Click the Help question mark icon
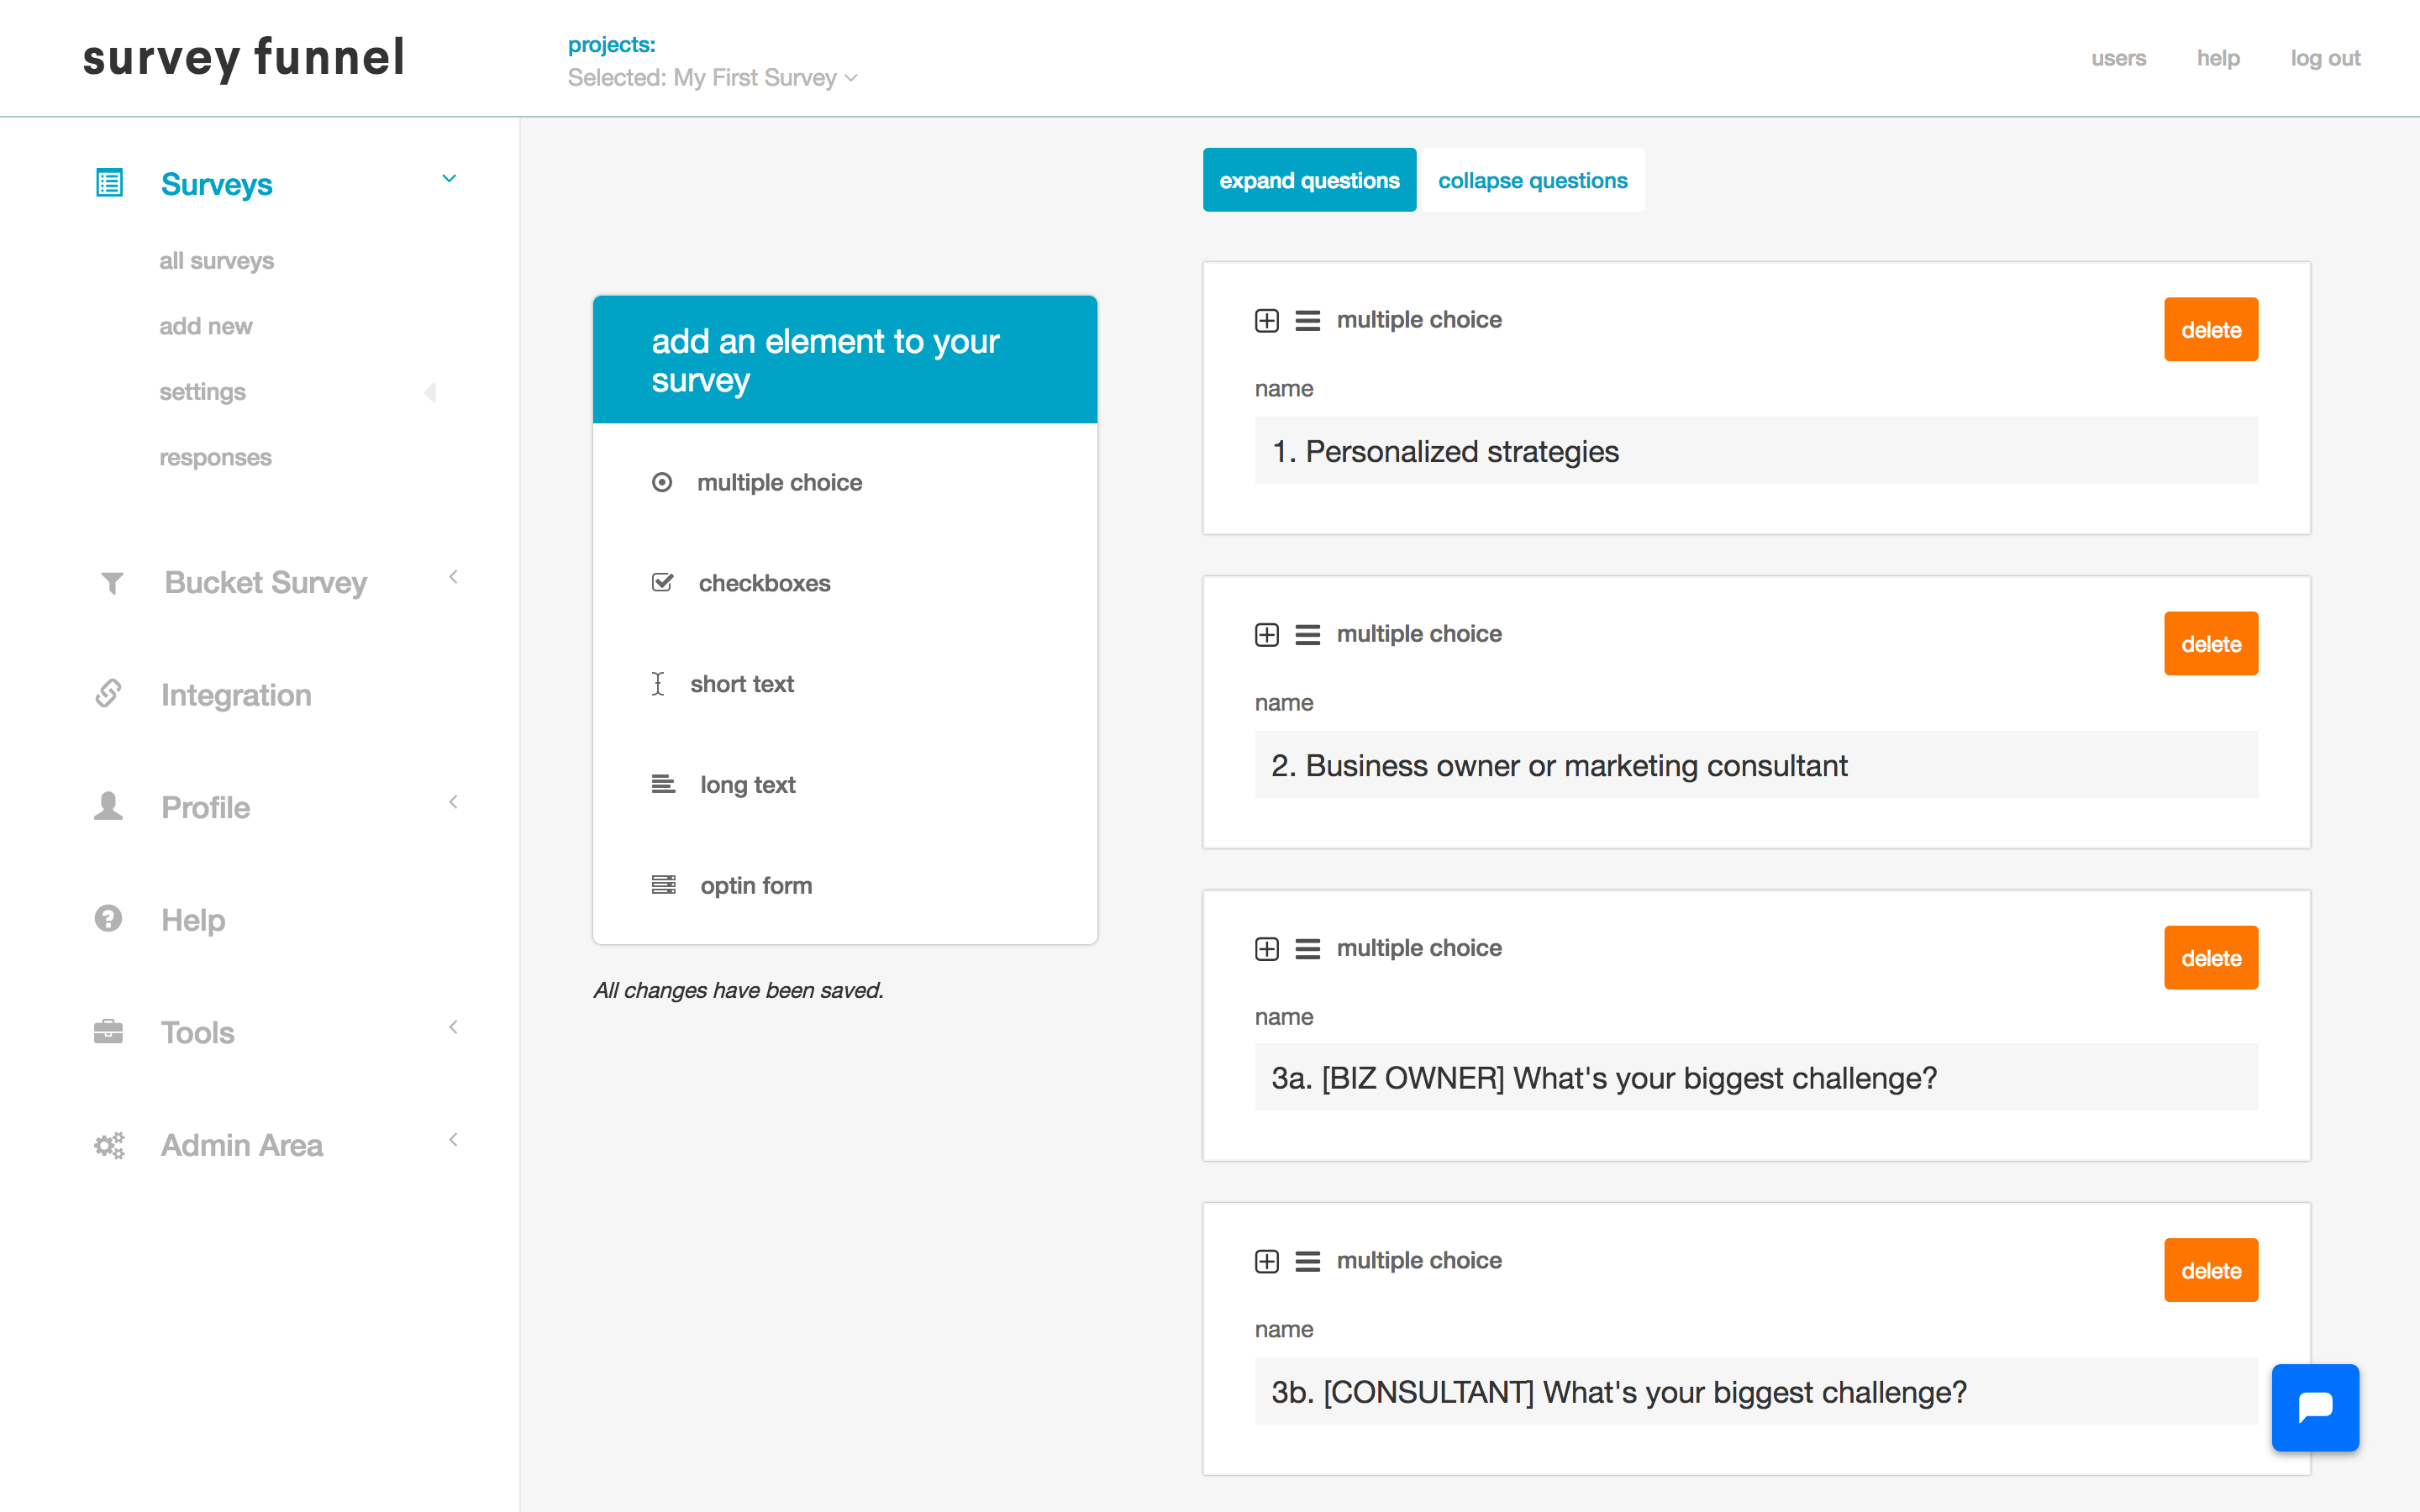The width and height of the screenshot is (2420, 1512). [x=108, y=918]
